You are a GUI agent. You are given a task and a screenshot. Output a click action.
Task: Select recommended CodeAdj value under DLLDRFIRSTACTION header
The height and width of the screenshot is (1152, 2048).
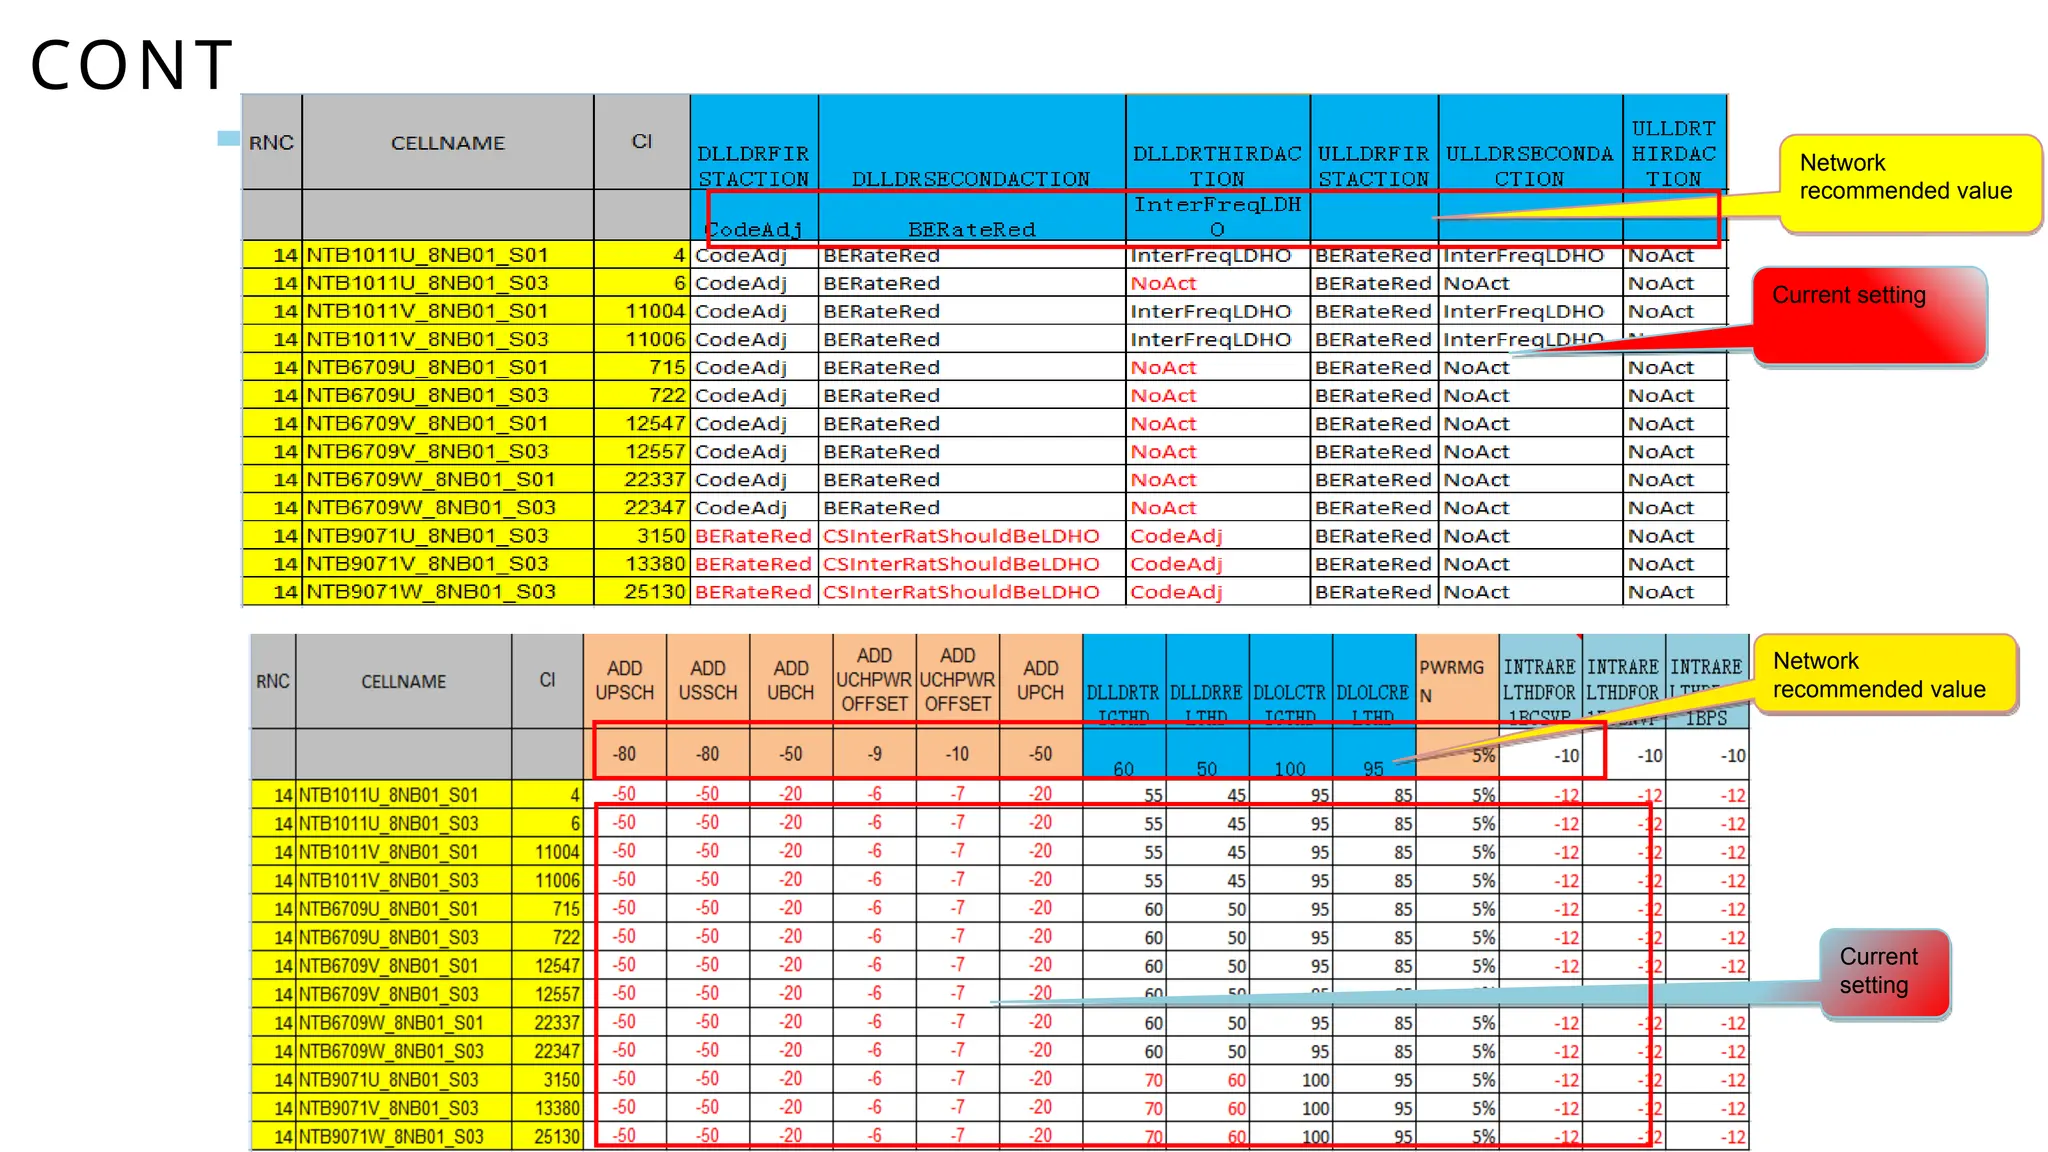tap(754, 229)
